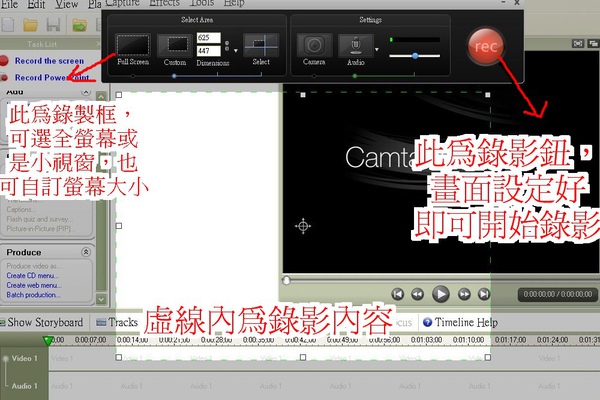Click Show Storyboard button
This screenshot has height=400, width=600.
(42, 322)
